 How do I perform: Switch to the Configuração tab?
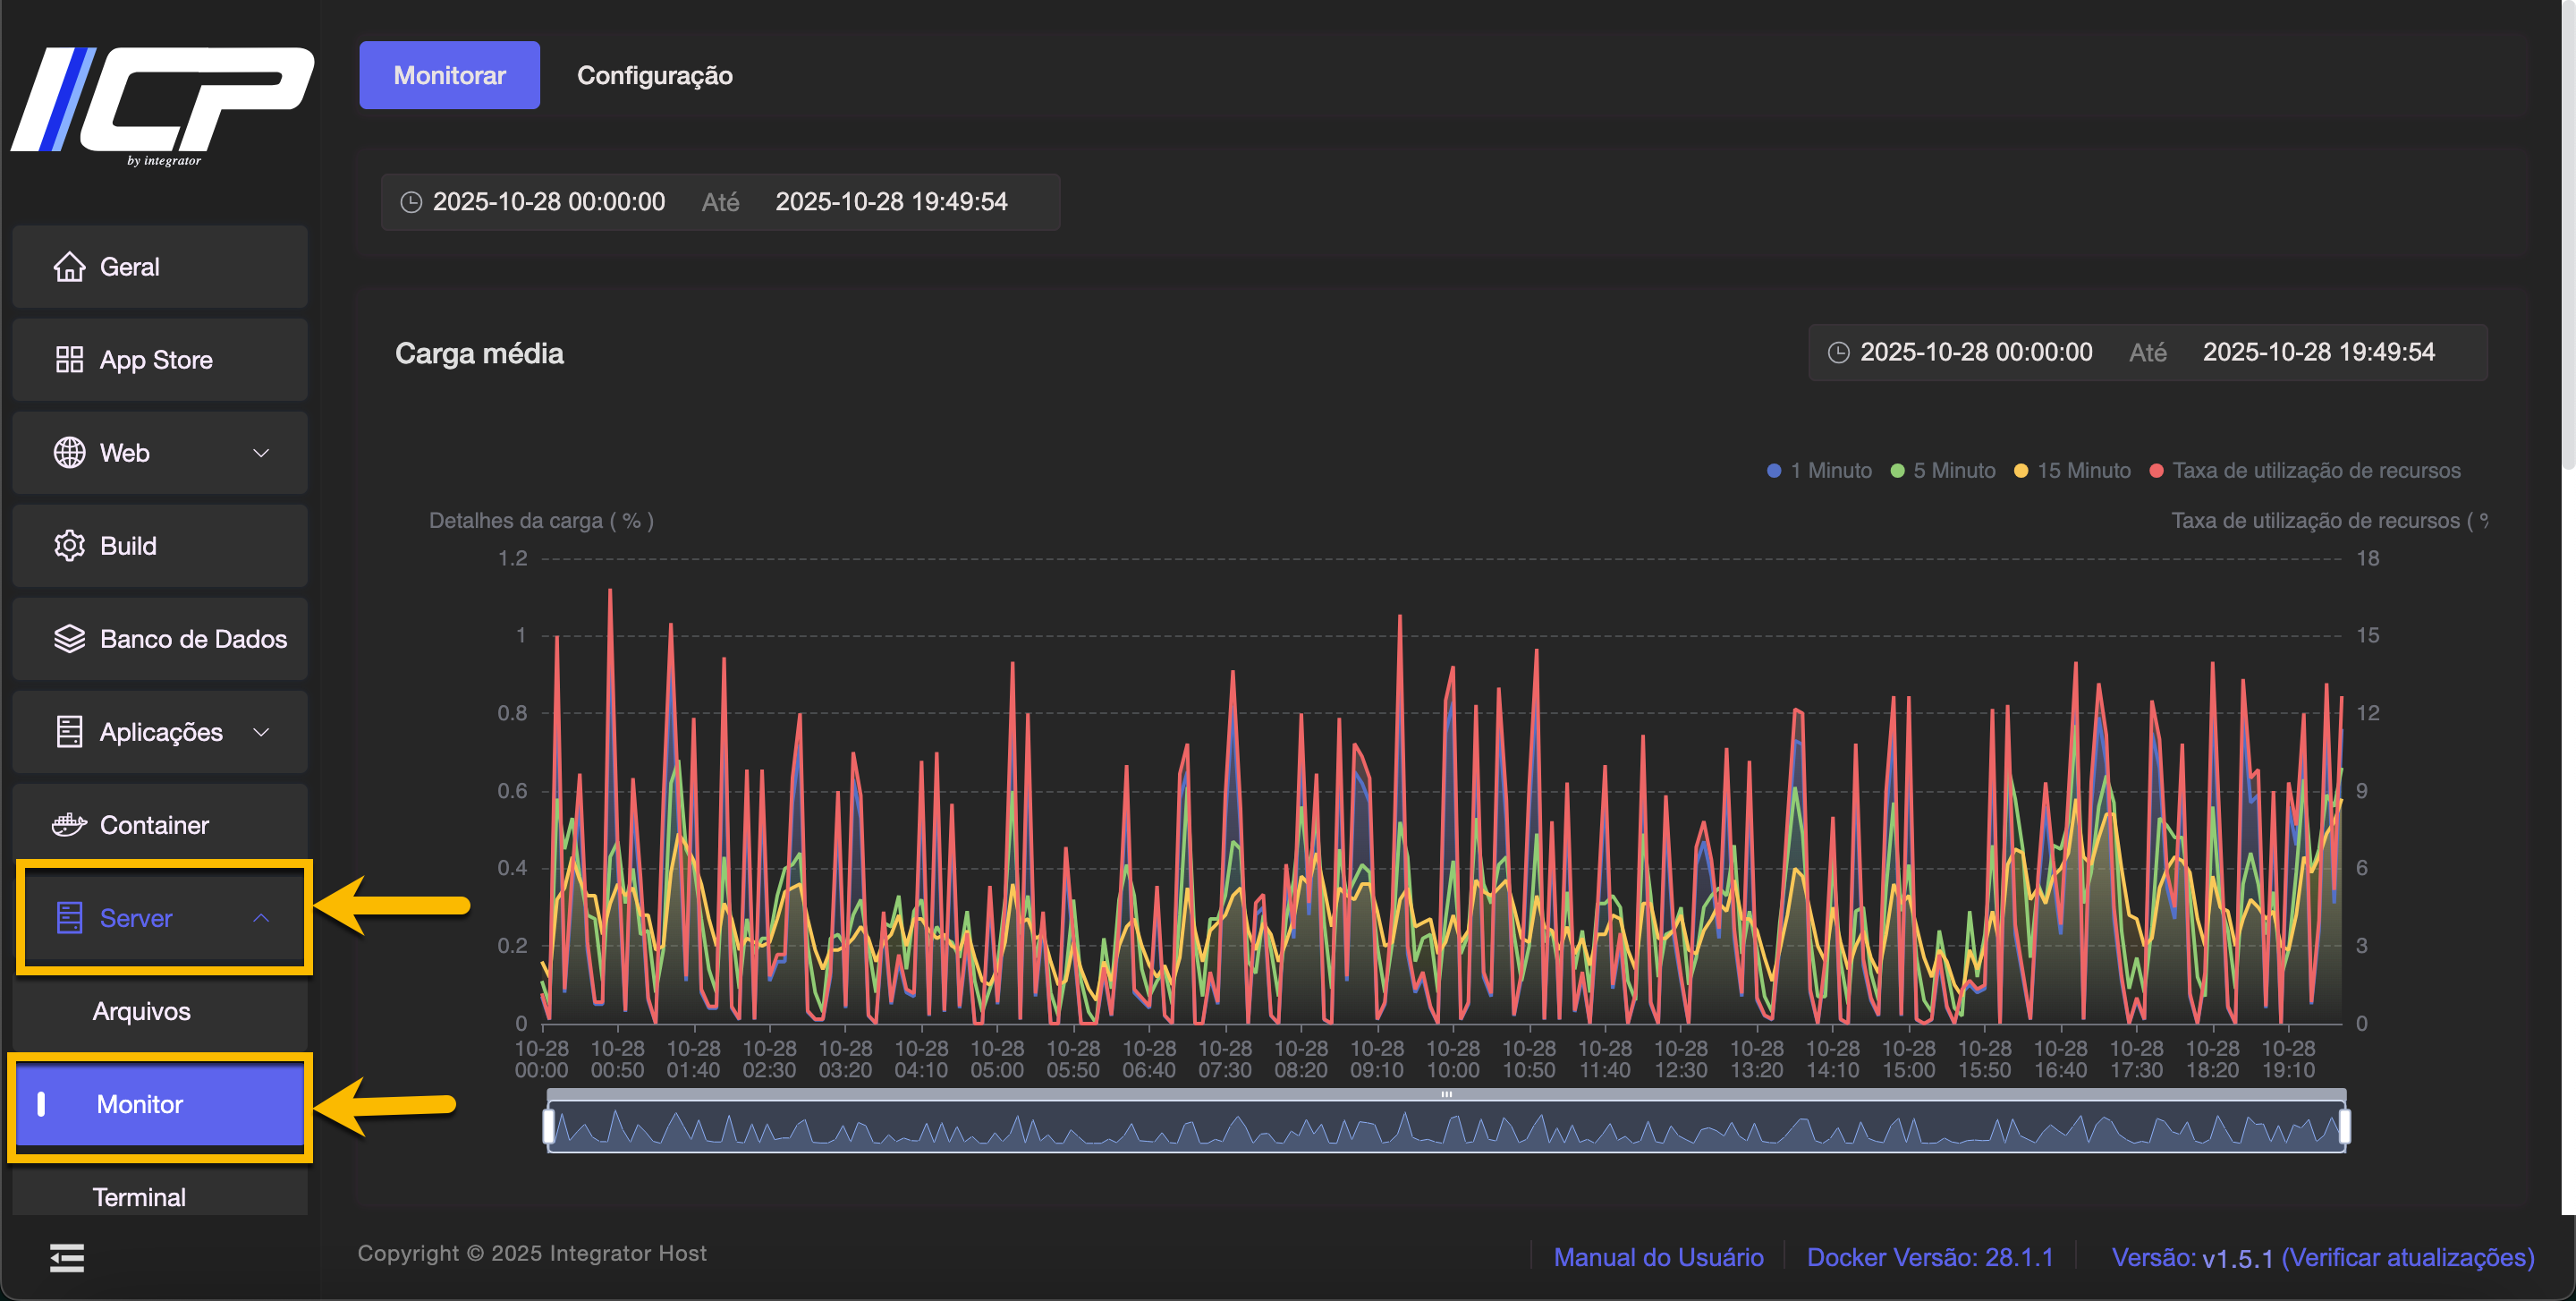click(654, 76)
